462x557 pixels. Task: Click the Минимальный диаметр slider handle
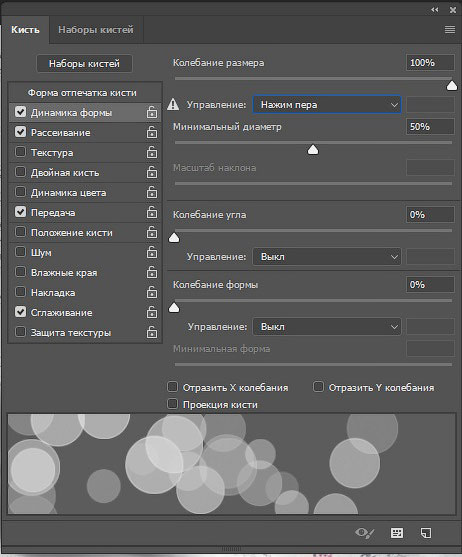tap(313, 150)
